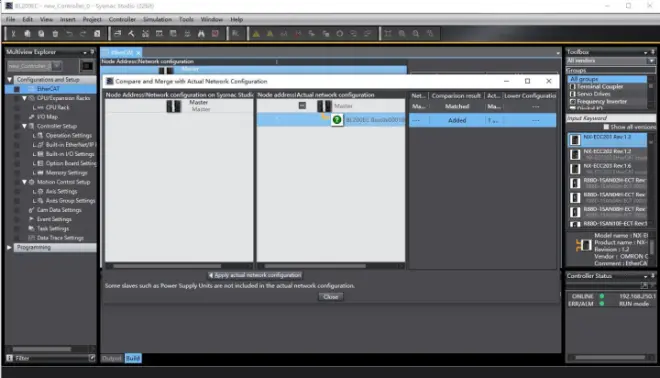
Task: Pin the Multiview Explorer panel
Action: tap(92, 52)
